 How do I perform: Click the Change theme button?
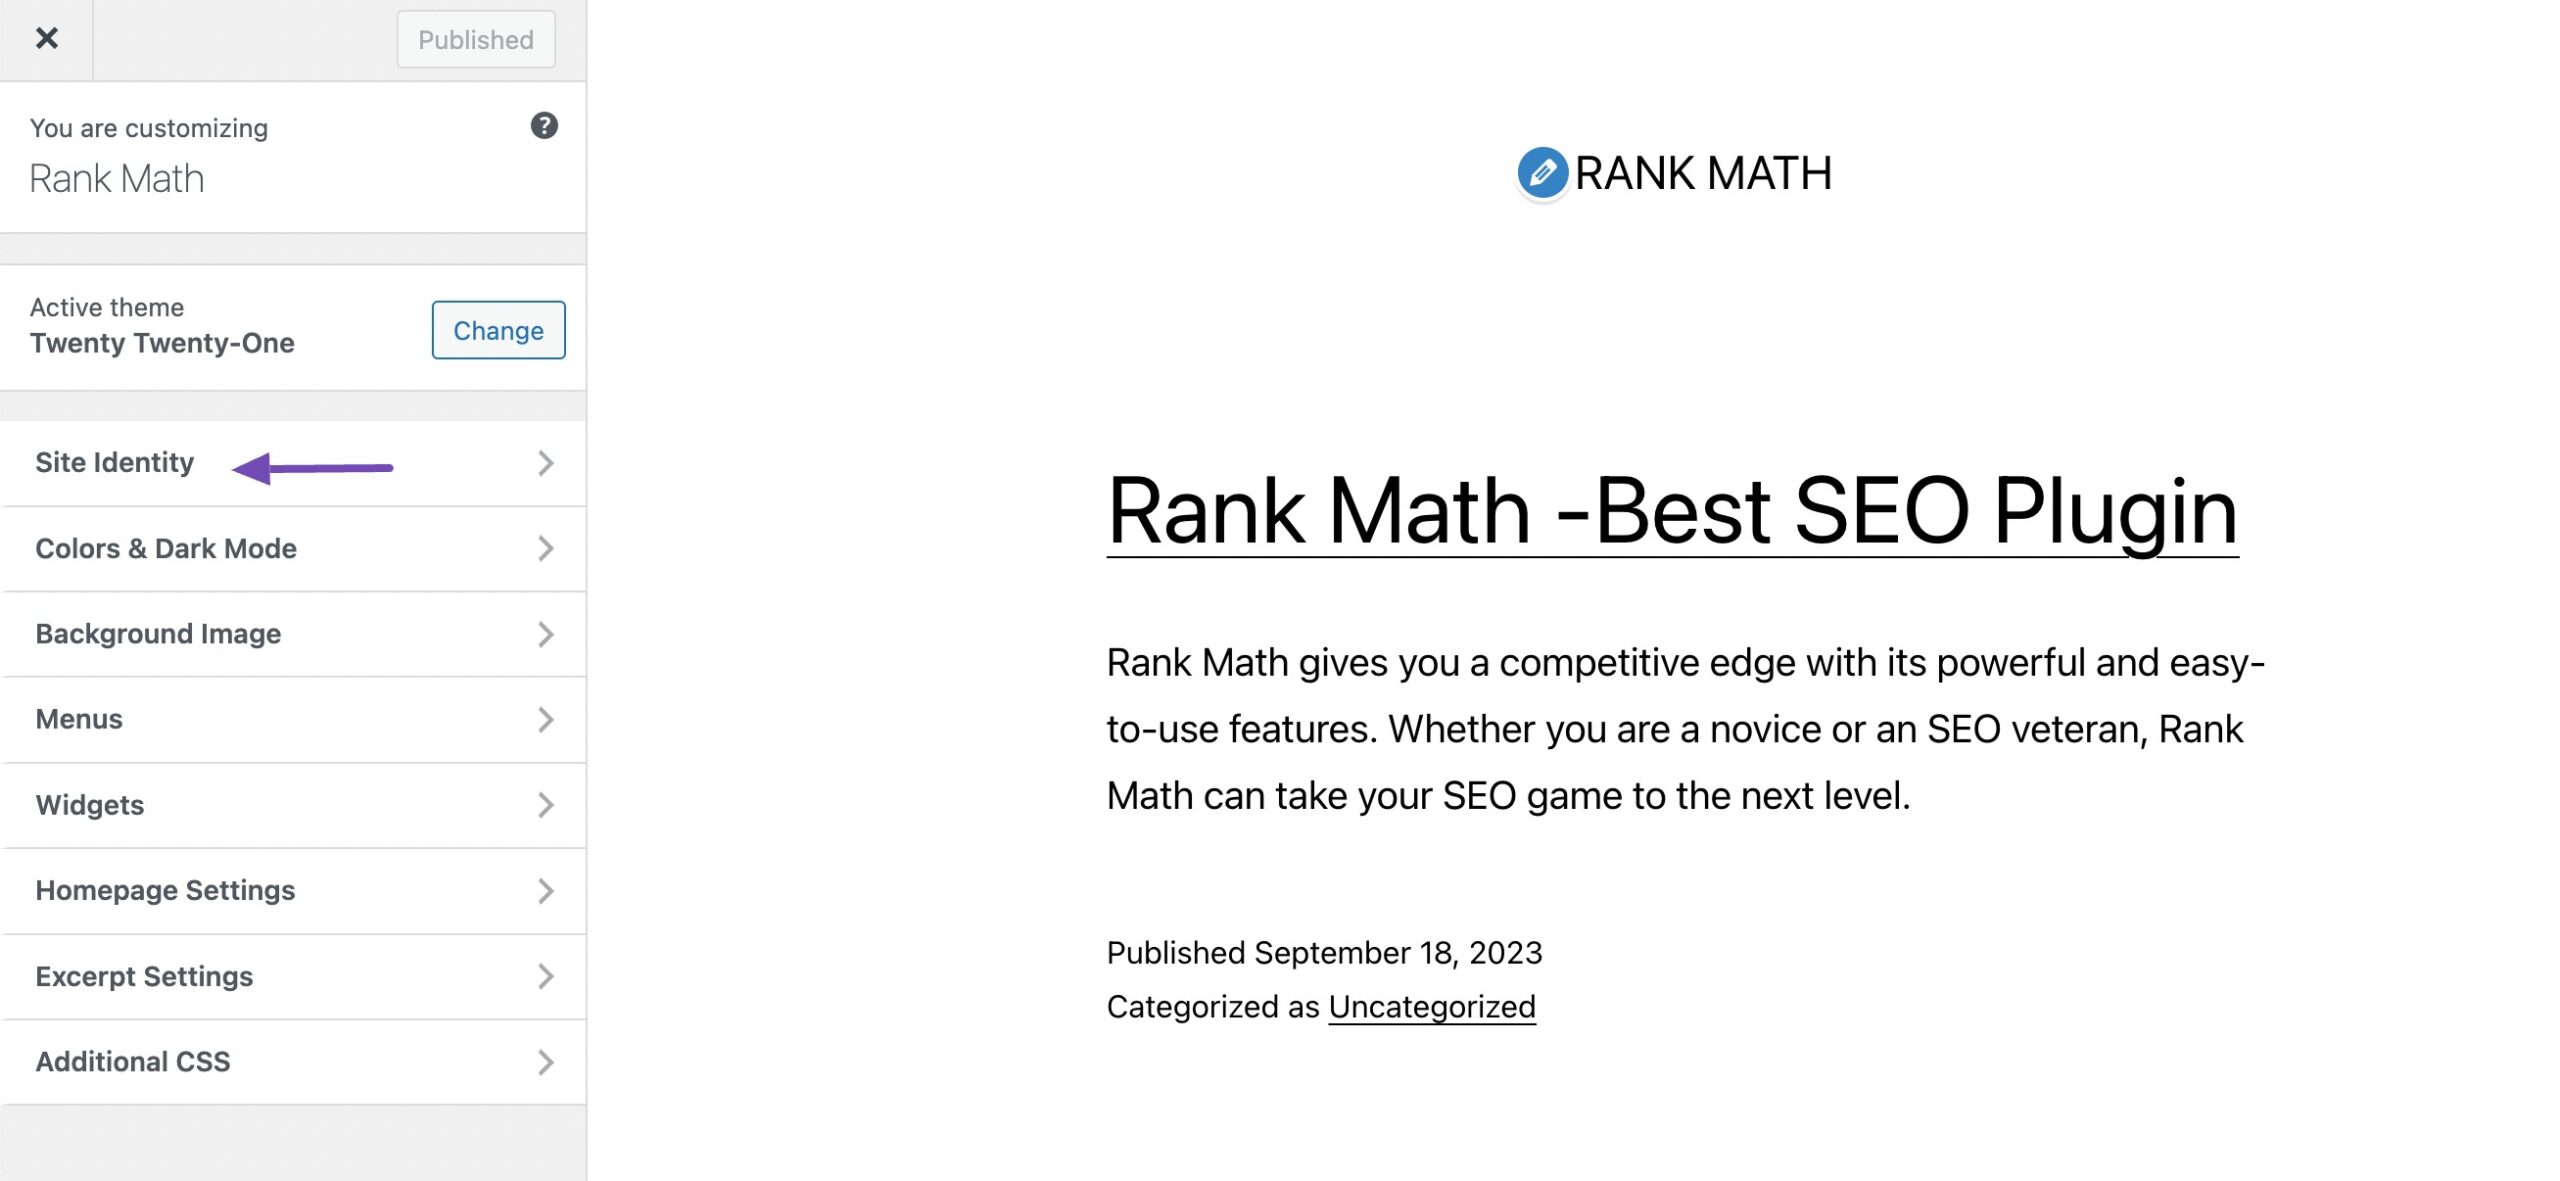498,330
